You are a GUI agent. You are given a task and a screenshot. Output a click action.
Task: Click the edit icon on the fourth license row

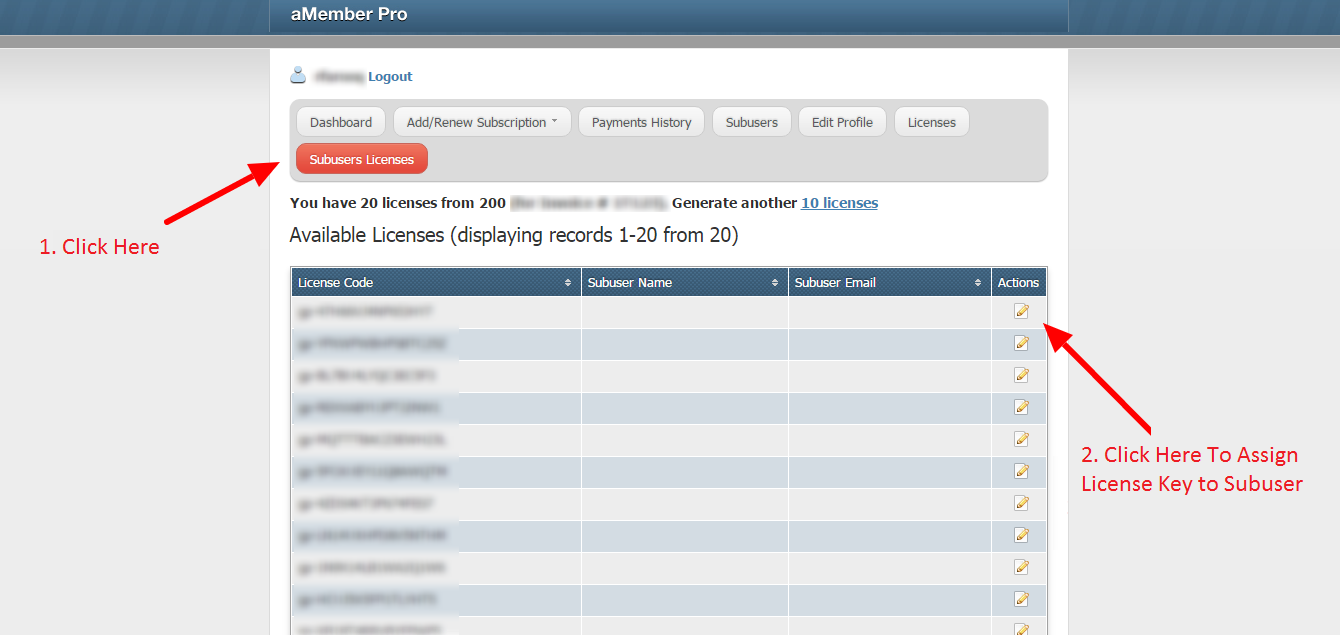pyautogui.click(x=1021, y=407)
